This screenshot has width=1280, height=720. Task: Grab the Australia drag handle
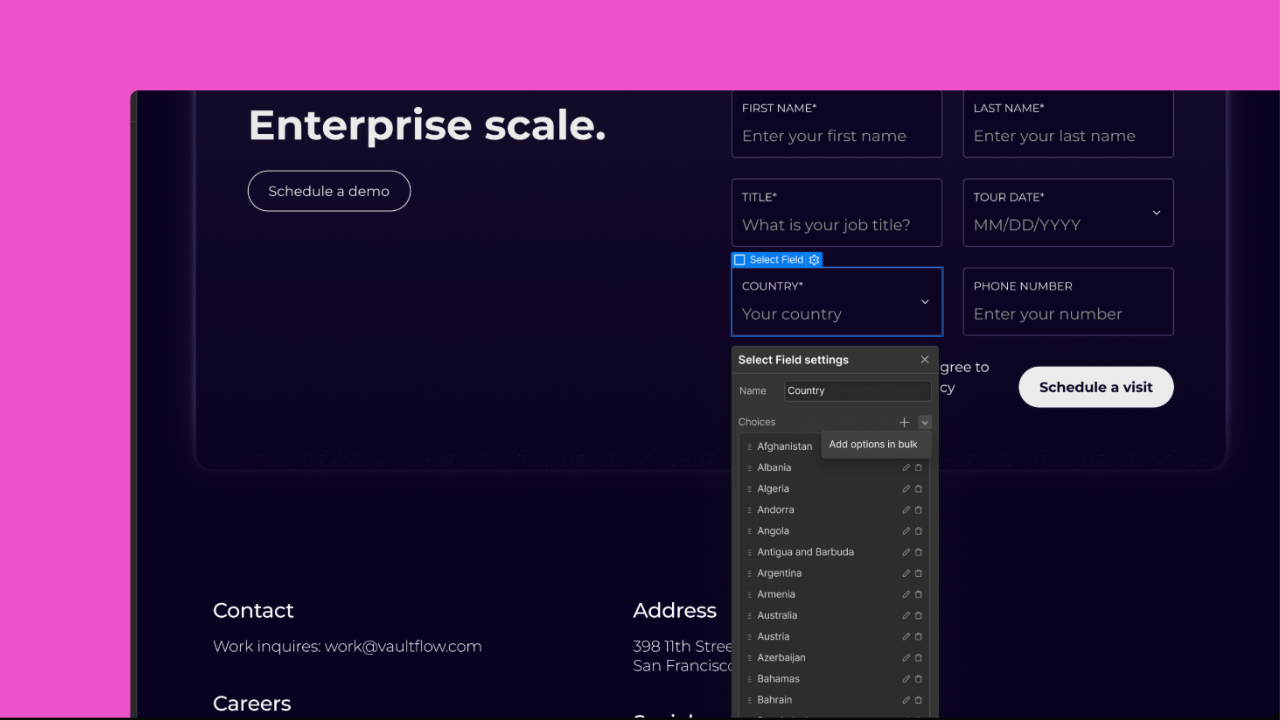[749, 616]
